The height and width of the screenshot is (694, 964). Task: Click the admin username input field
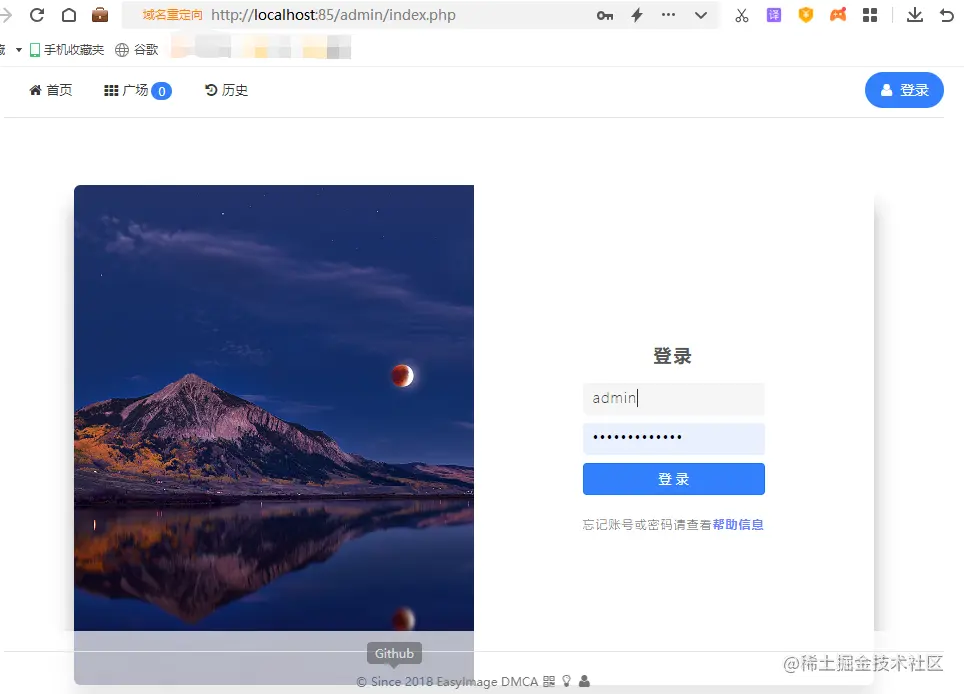(673, 398)
